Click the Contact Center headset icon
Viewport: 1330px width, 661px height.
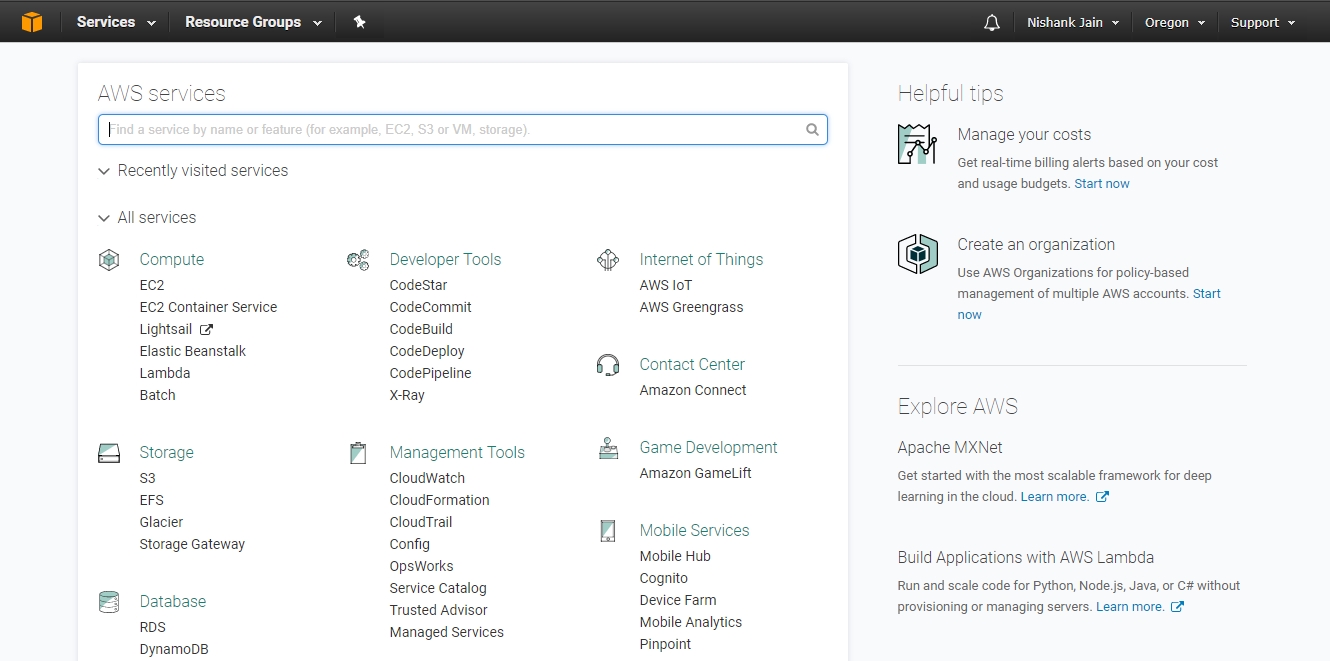tap(607, 365)
